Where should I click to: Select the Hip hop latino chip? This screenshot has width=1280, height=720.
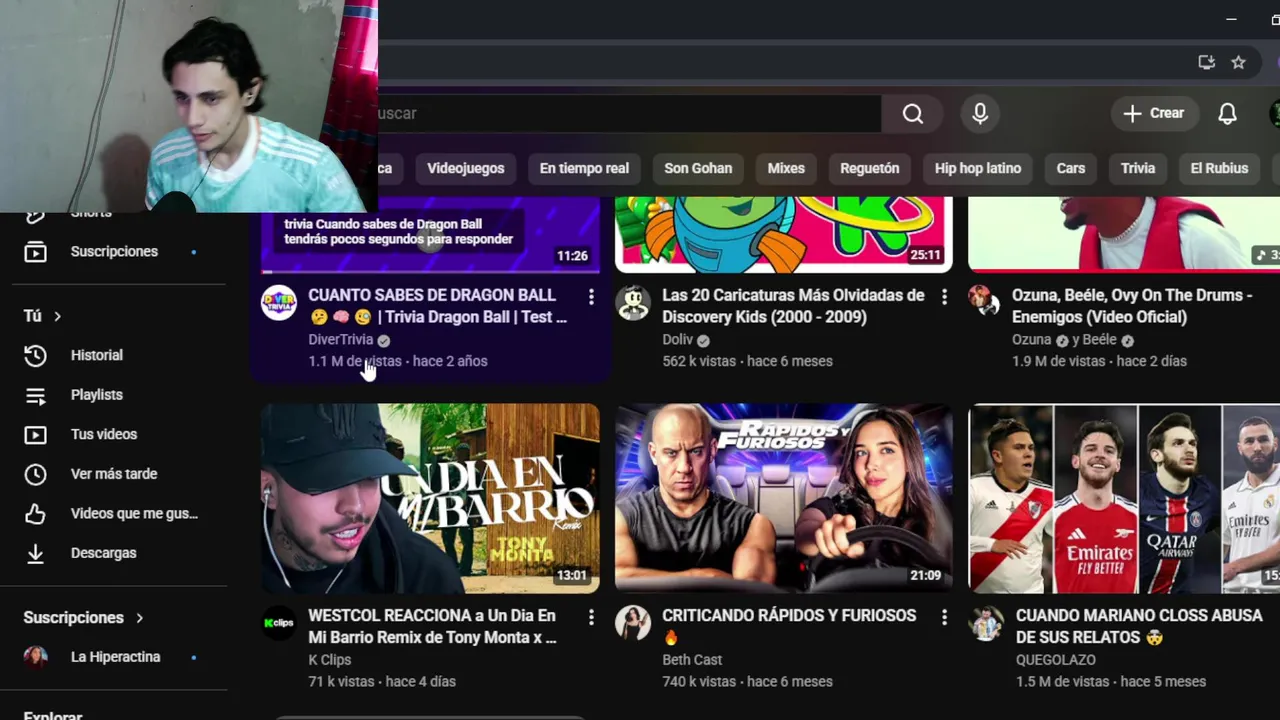(978, 168)
